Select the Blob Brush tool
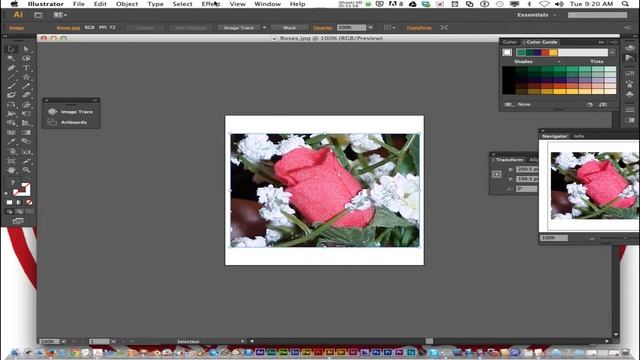The height and width of the screenshot is (360, 640). (x=11, y=95)
